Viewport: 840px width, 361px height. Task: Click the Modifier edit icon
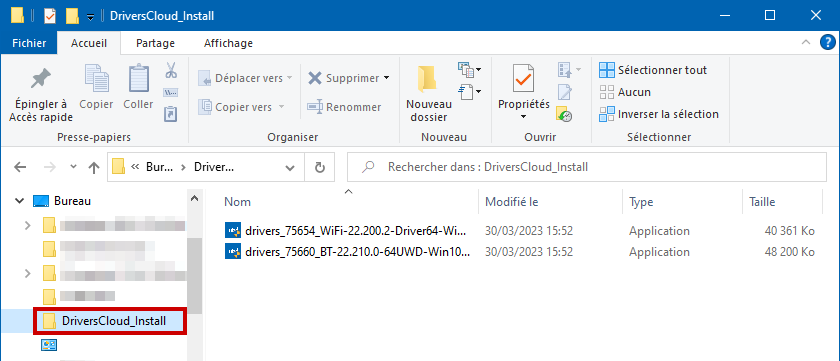tap(565, 92)
